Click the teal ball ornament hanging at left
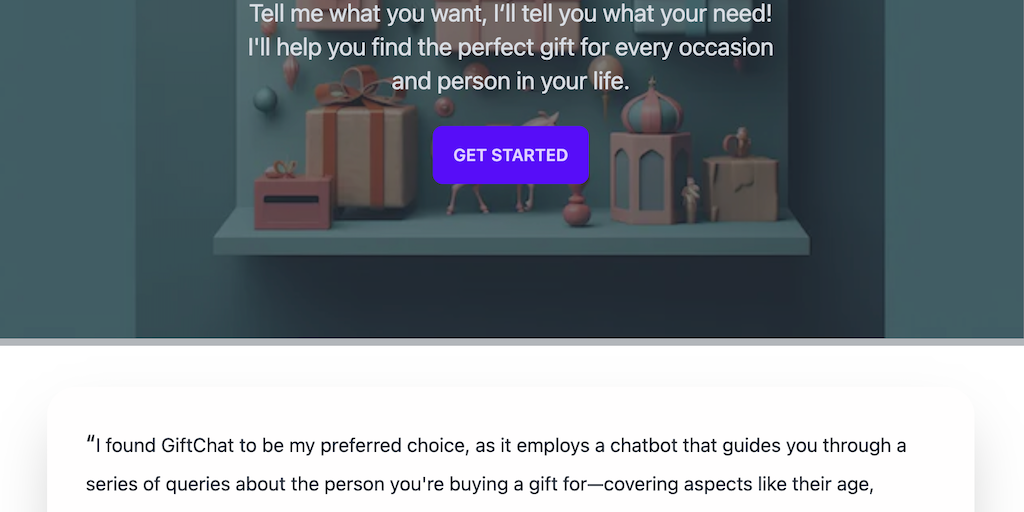The image size is (1024, 512). click(265, 98)
